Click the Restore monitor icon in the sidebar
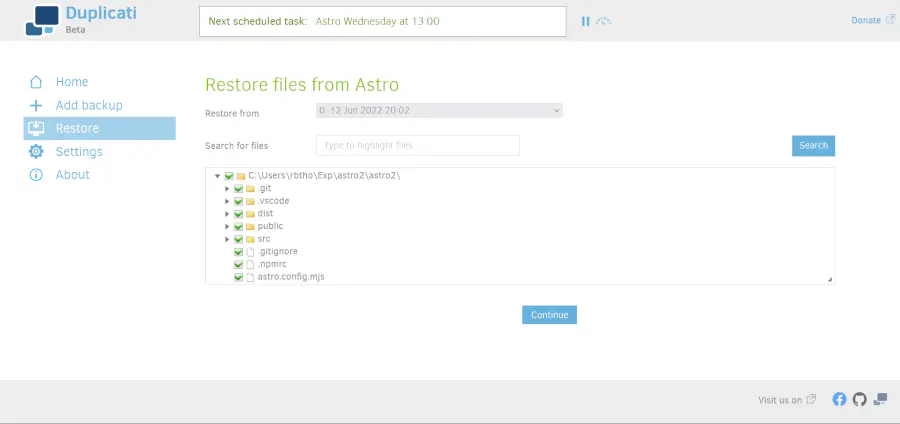The width and height of the screenshot is (900, 424). pos(36,128)
